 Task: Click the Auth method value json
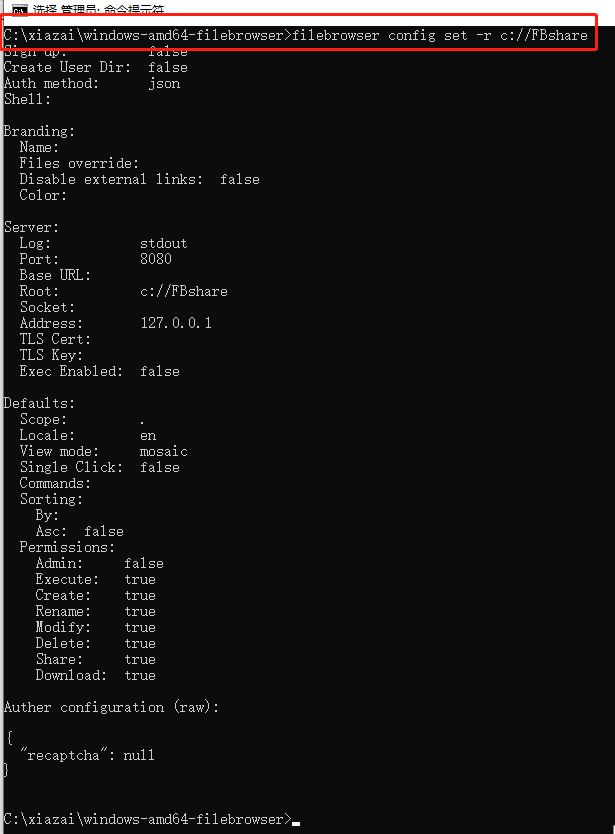(164, 84)
